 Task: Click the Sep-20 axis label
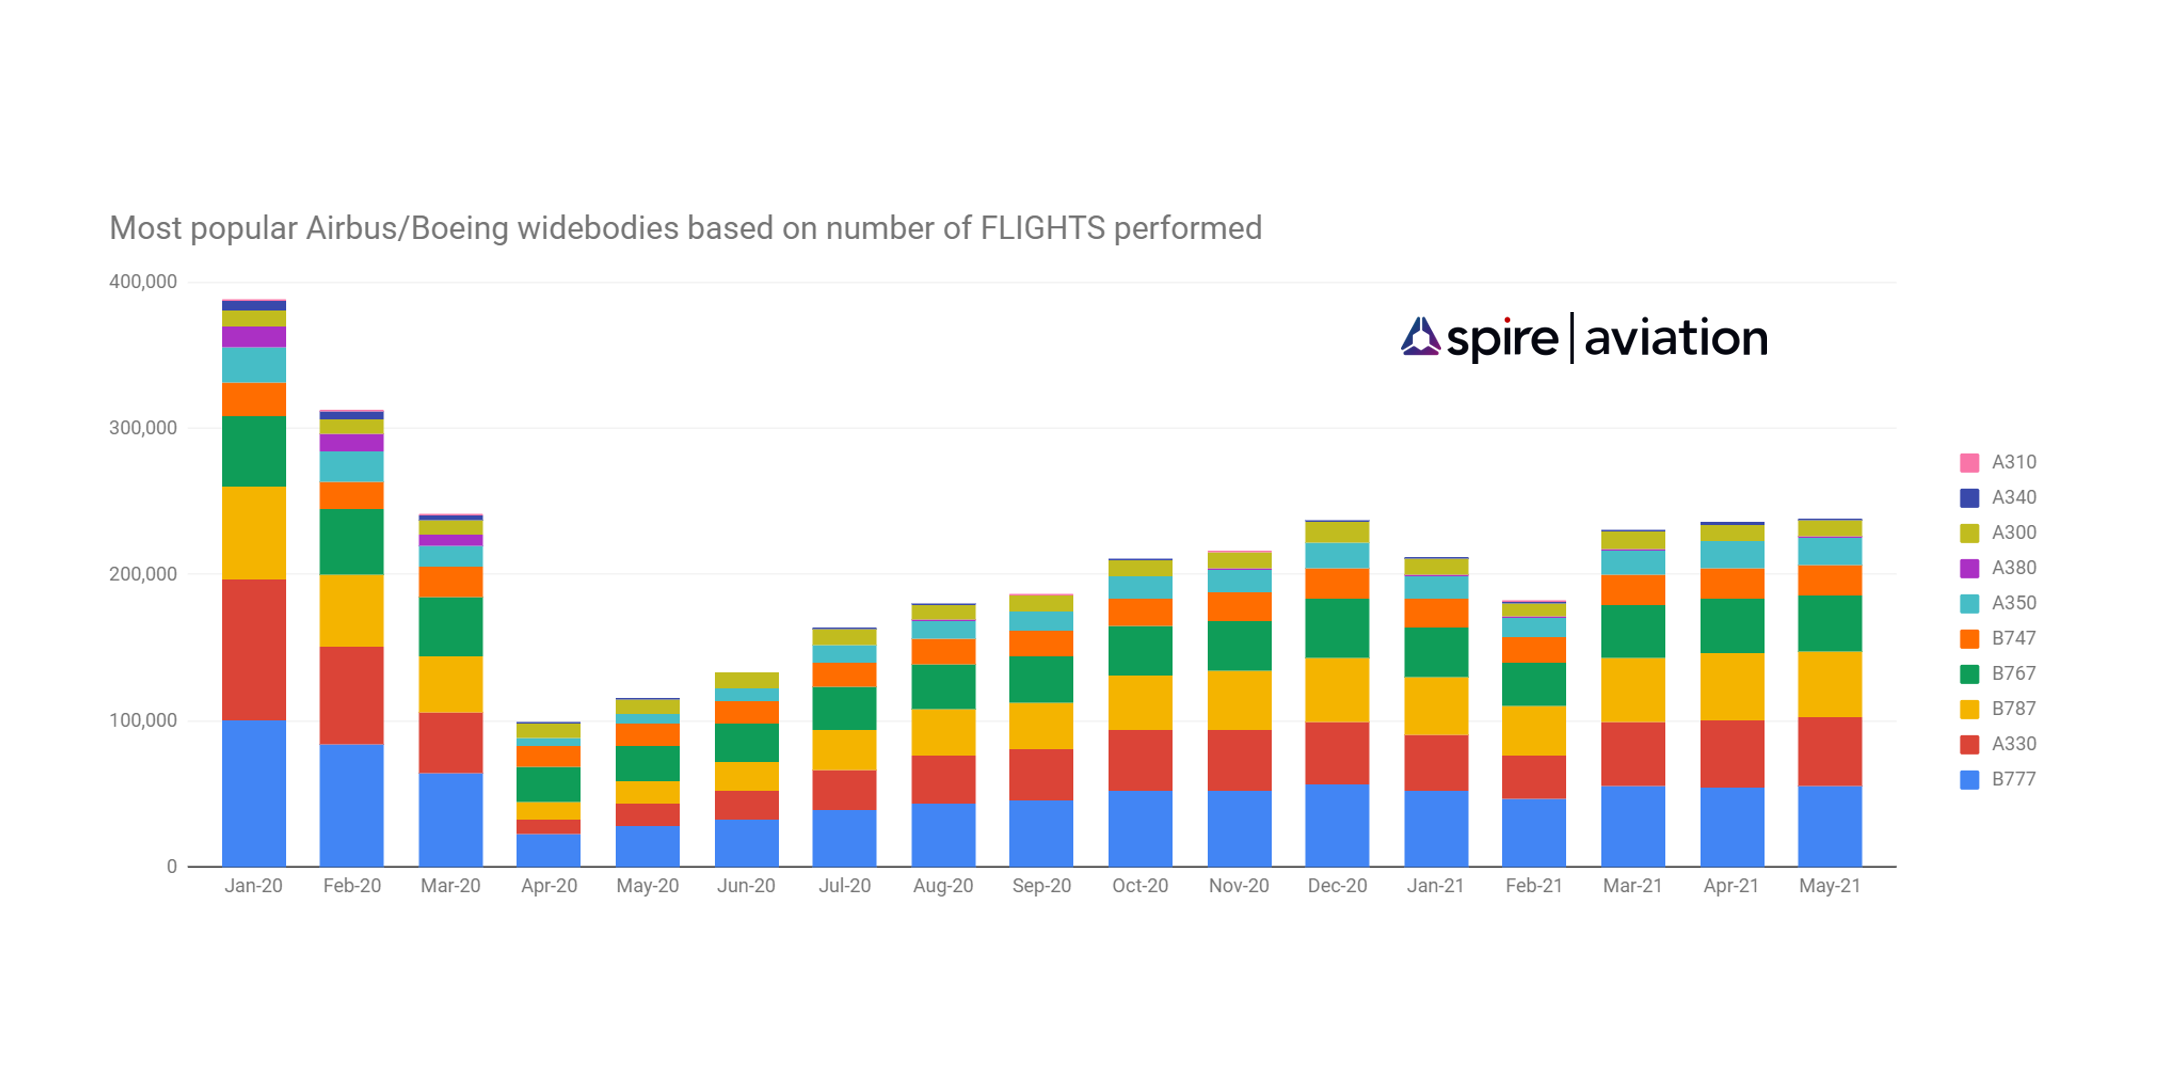(1041, 887)
